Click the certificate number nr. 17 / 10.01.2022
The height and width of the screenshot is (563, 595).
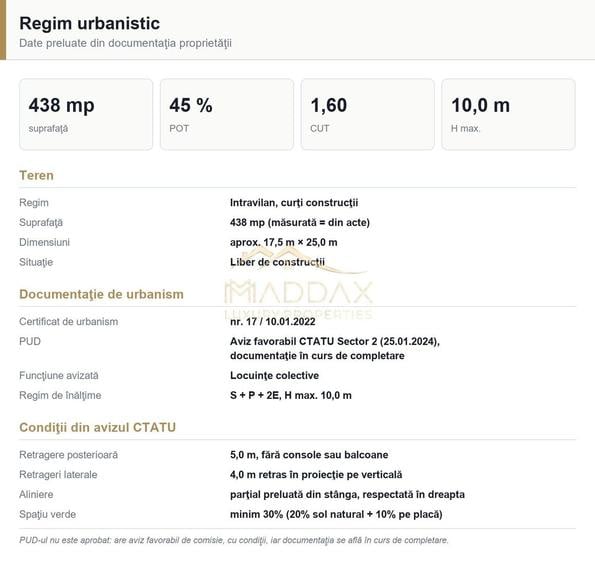coord(272,322)
